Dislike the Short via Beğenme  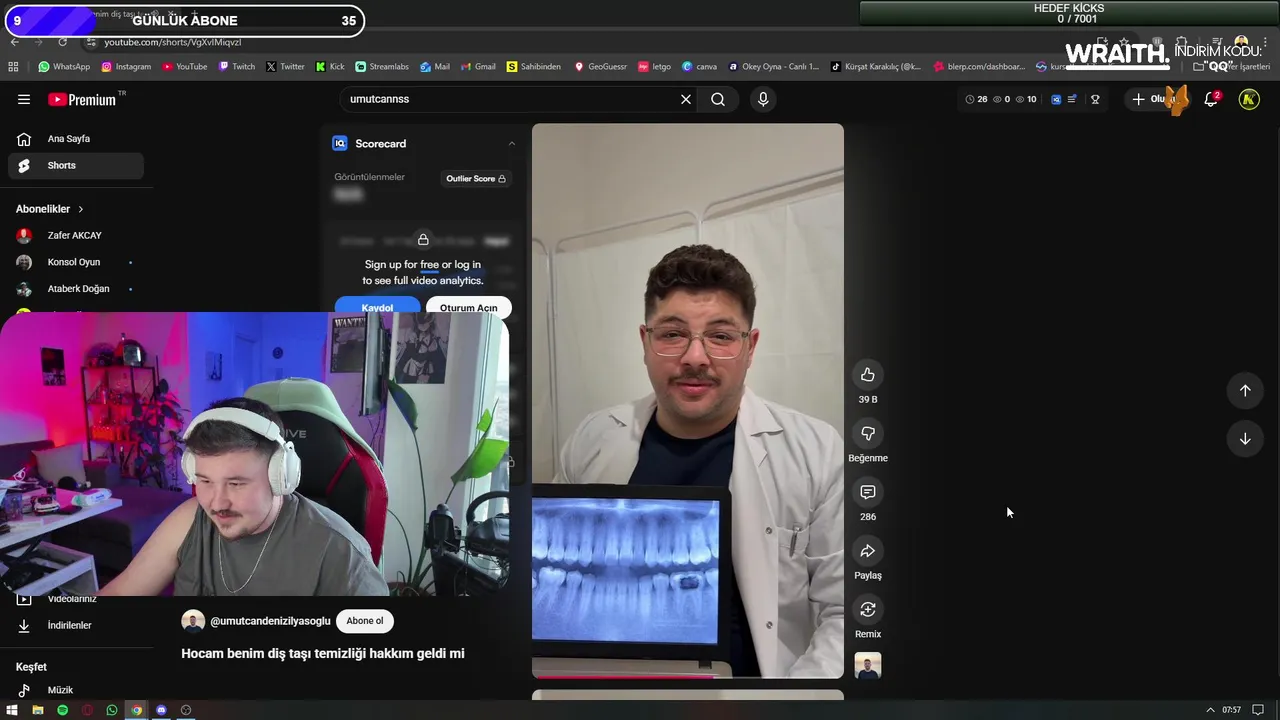click(868, 434)
